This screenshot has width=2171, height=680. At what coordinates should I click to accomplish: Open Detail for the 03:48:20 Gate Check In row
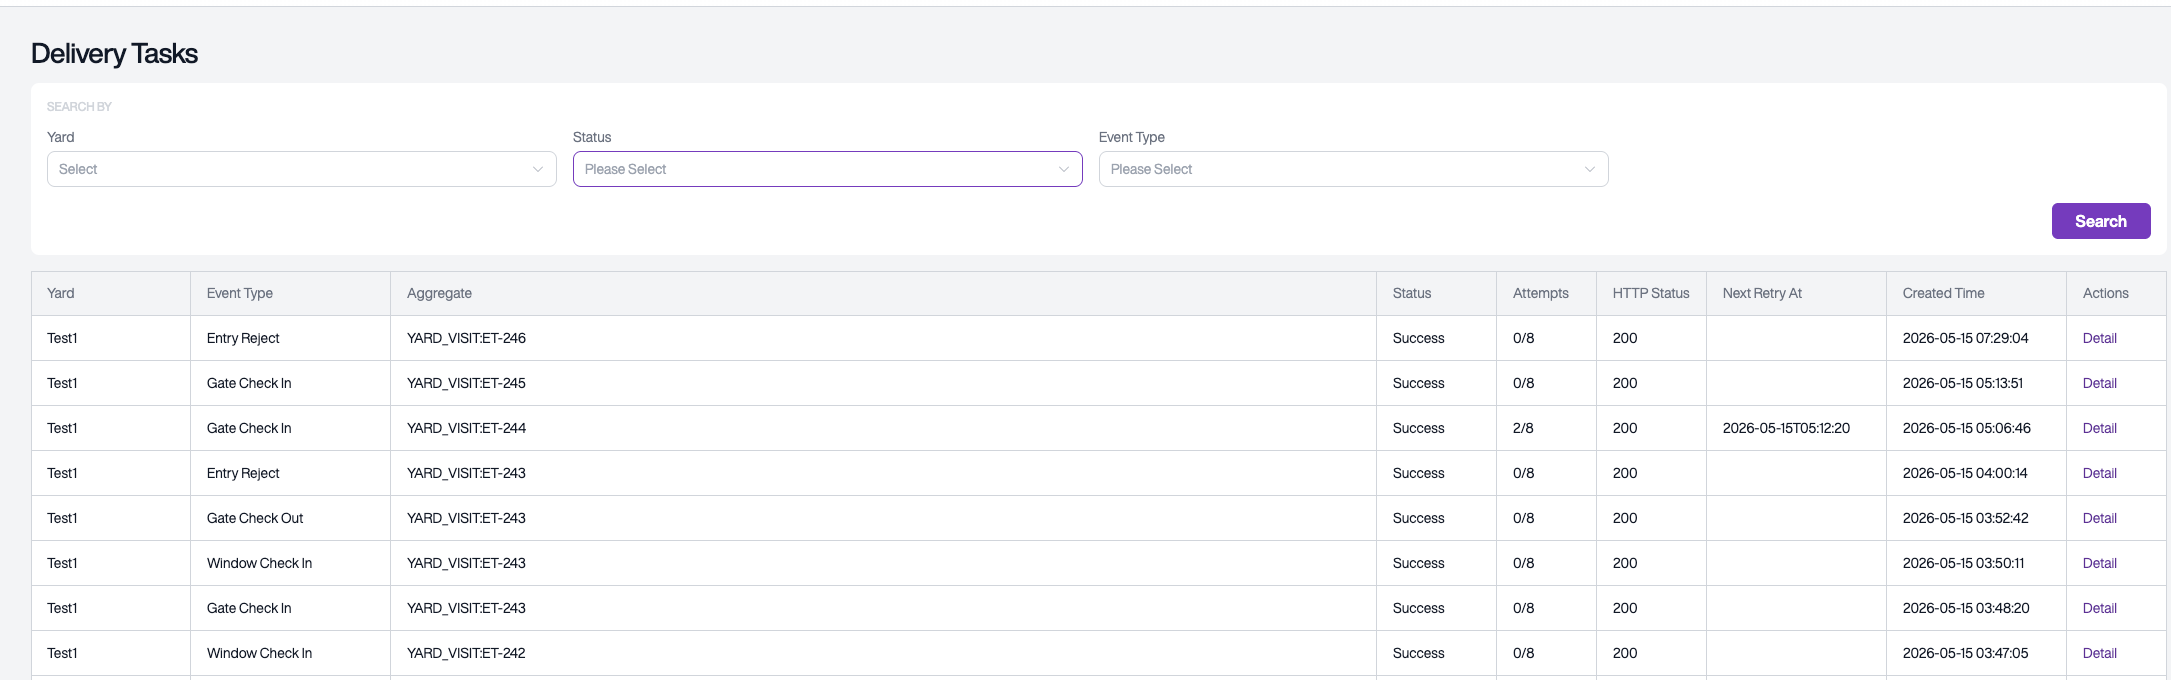[2099, 608]
